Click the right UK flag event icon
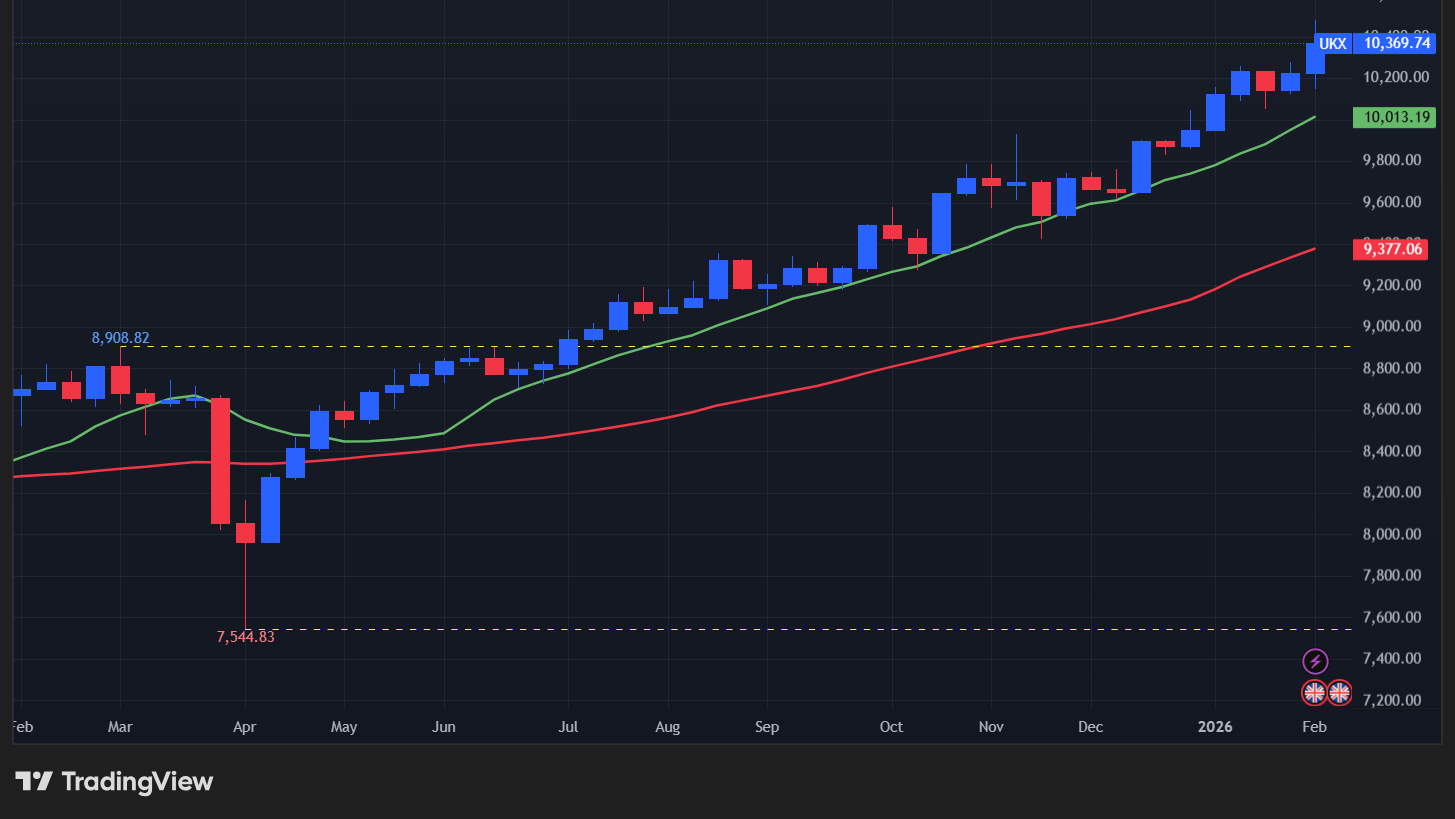The image size is (1455, 819). coord(1339,691)
